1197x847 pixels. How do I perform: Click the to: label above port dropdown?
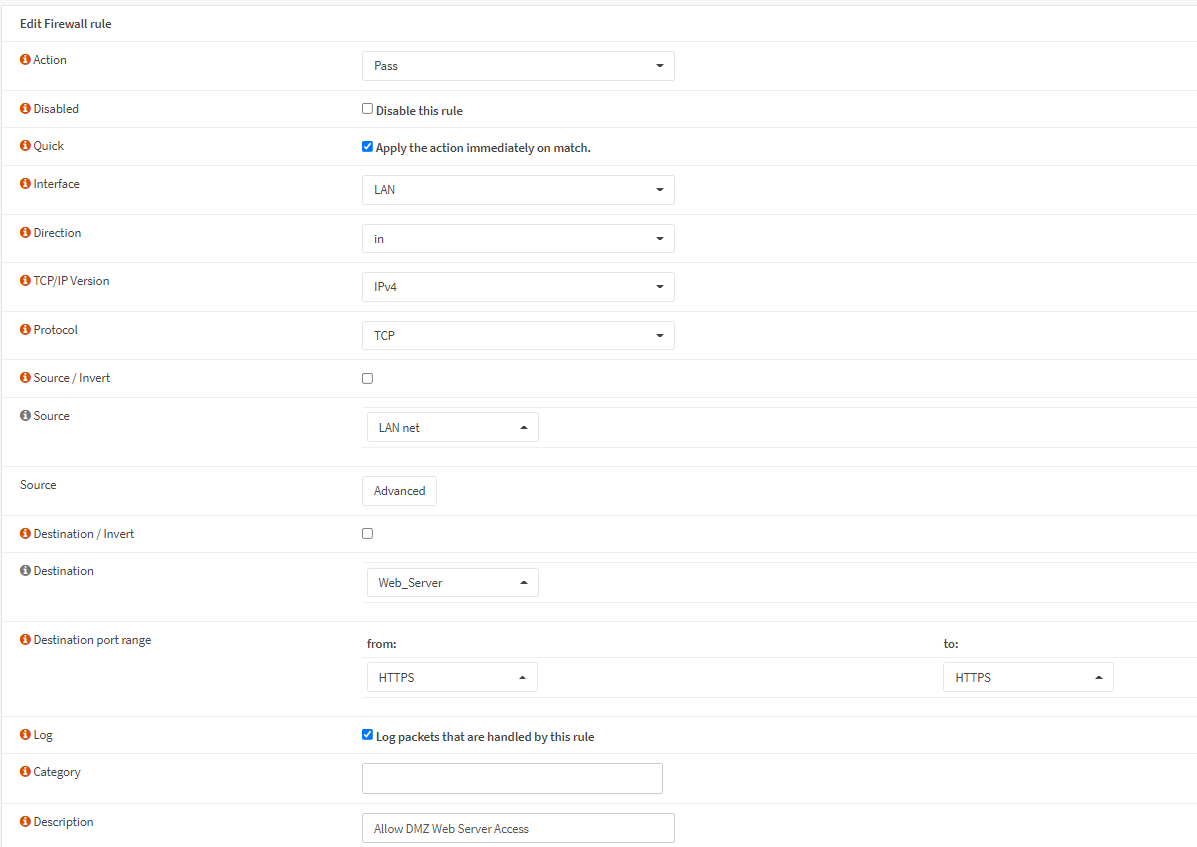click(x=951, y=644)
